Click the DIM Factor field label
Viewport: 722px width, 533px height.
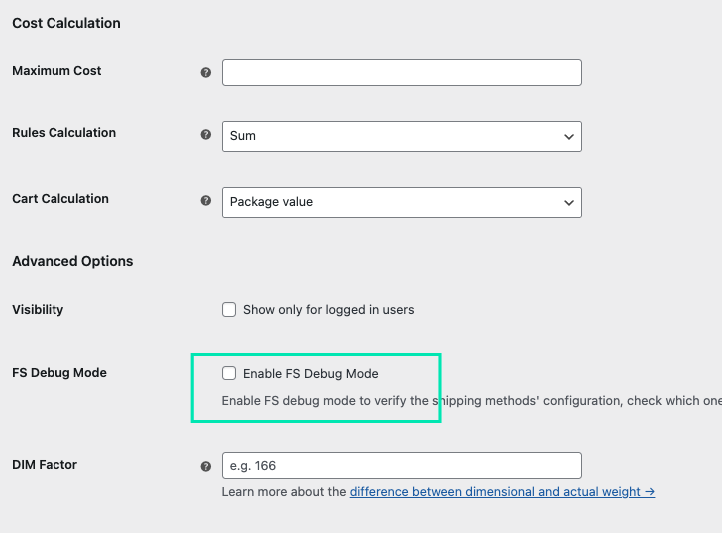pos(44,465)
